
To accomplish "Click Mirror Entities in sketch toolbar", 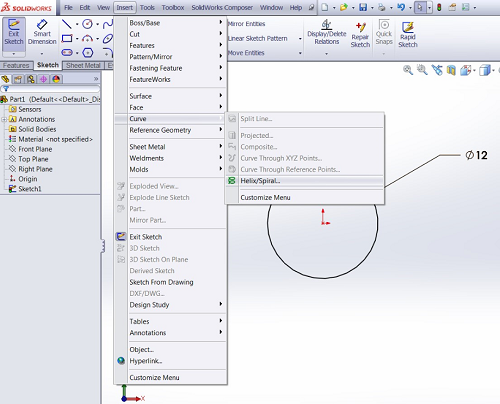I will 247,24.
